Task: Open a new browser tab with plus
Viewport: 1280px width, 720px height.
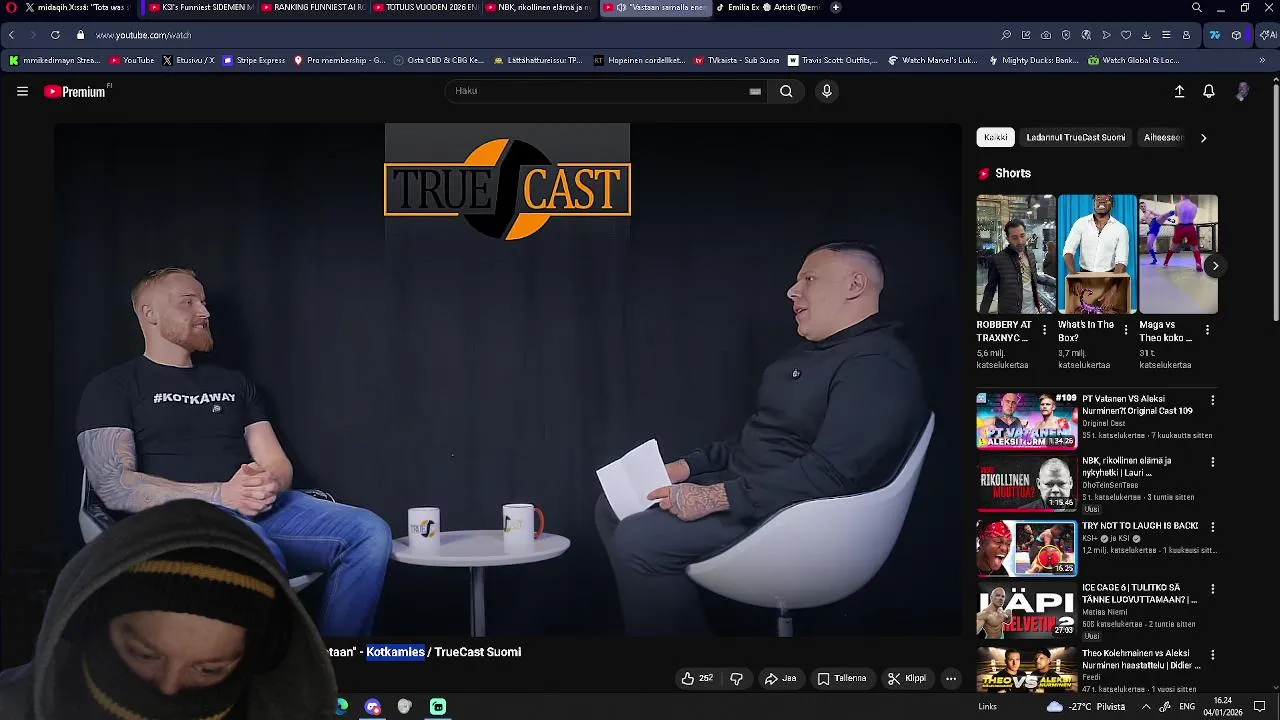Action: click(836, 7)
